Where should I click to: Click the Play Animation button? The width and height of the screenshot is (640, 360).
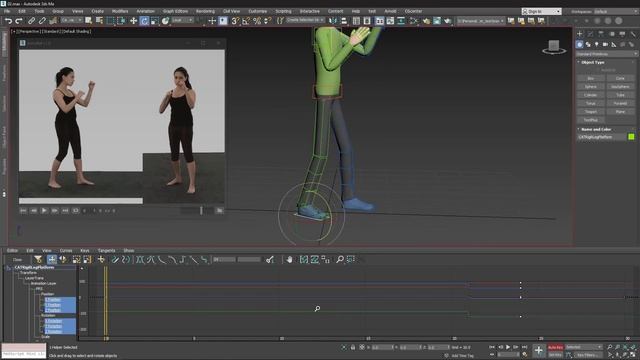pyautogui.click(x=508, y=347)
